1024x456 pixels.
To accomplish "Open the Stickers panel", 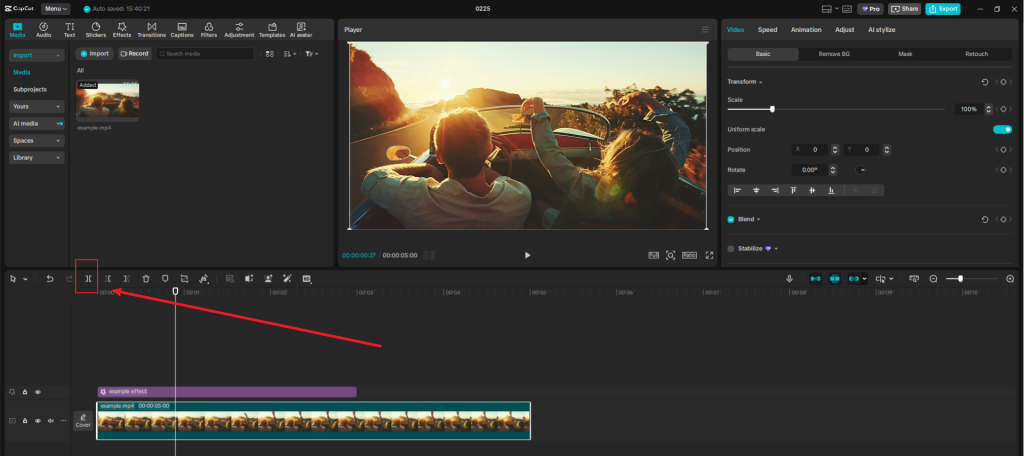I will 95,29.
